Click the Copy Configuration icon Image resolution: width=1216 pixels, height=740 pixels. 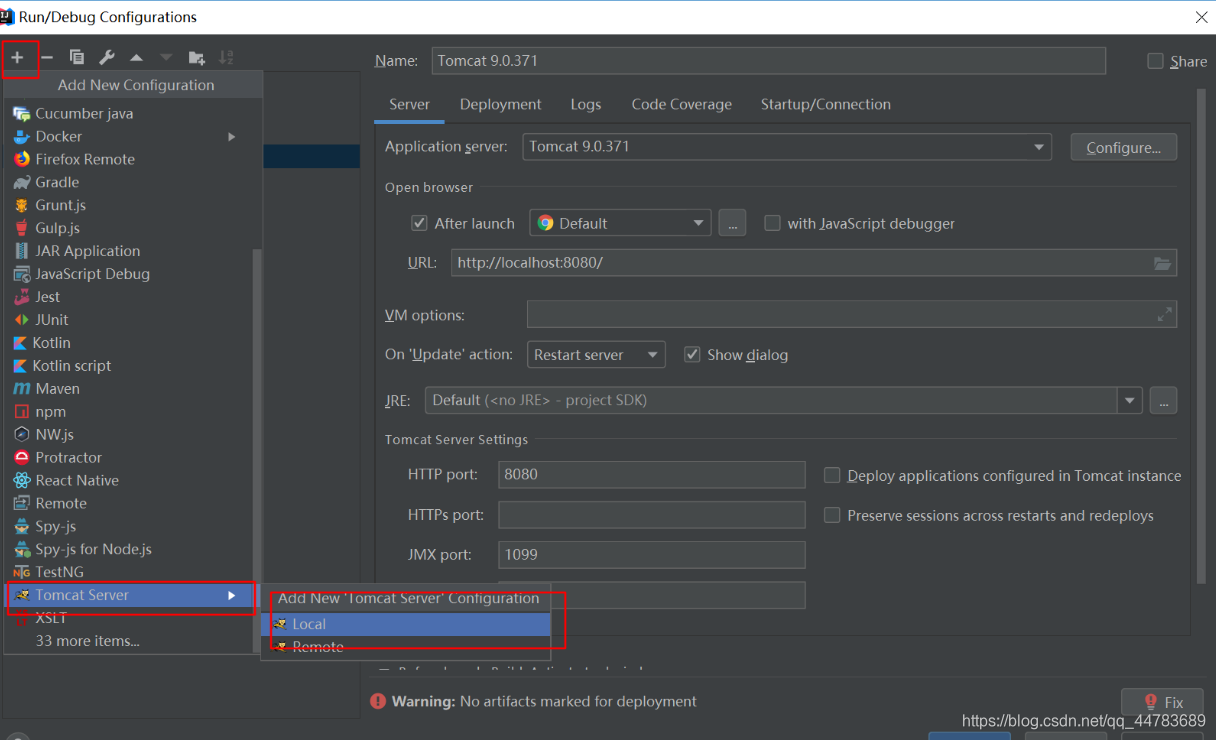(x=77, y=58)
